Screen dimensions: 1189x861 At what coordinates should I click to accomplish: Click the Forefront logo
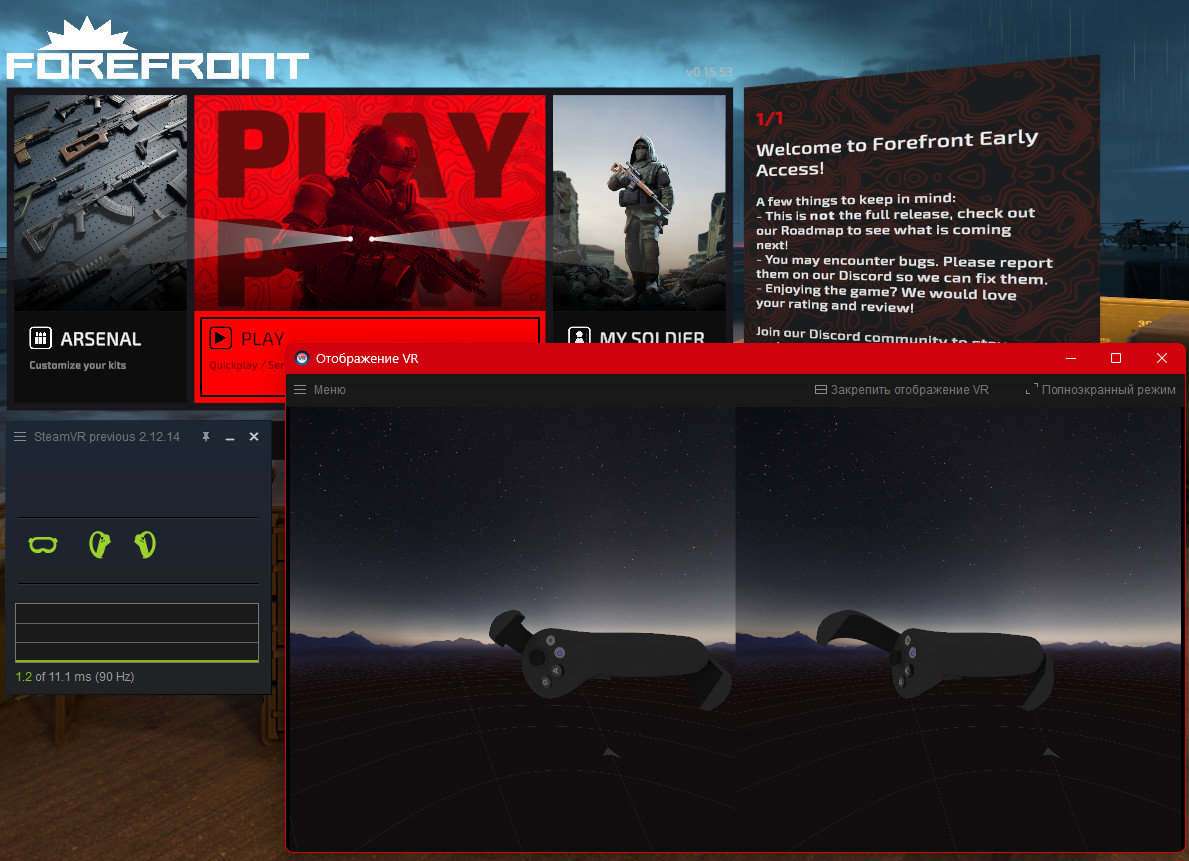[x=157, y=51]
